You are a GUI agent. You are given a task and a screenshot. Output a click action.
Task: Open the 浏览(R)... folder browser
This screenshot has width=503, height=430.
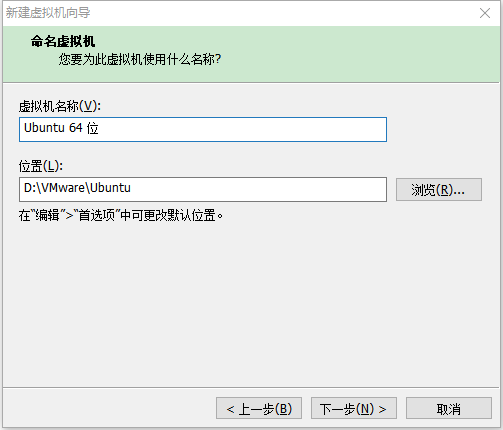[x=439, y=190]
